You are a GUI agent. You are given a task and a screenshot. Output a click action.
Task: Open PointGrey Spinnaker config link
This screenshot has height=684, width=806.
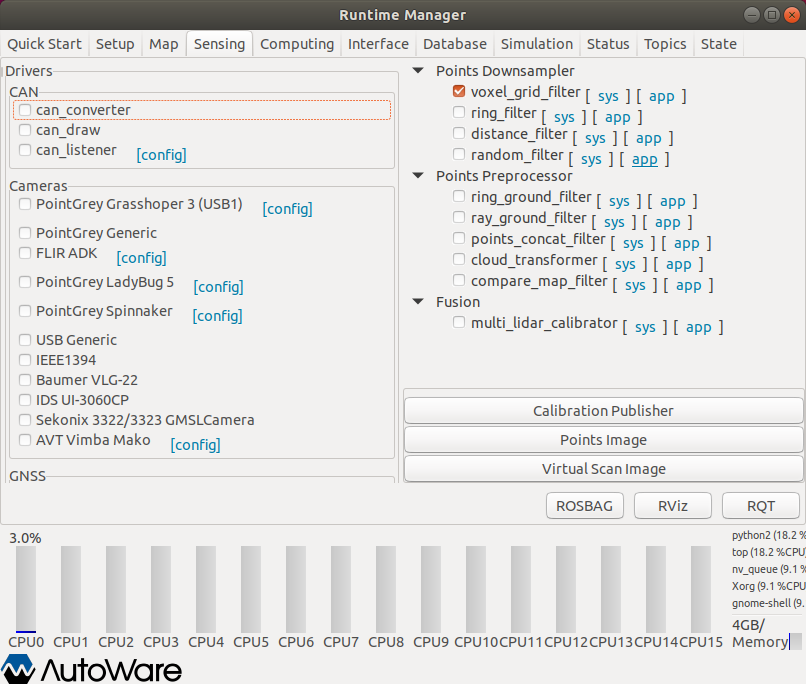coord(217,316)
